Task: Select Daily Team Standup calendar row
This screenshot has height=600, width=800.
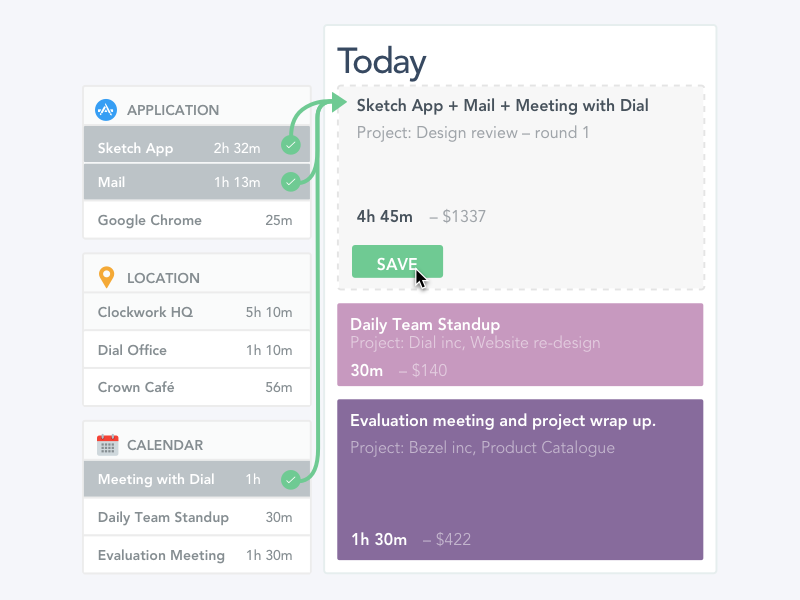Action: [x=196, y=517]
